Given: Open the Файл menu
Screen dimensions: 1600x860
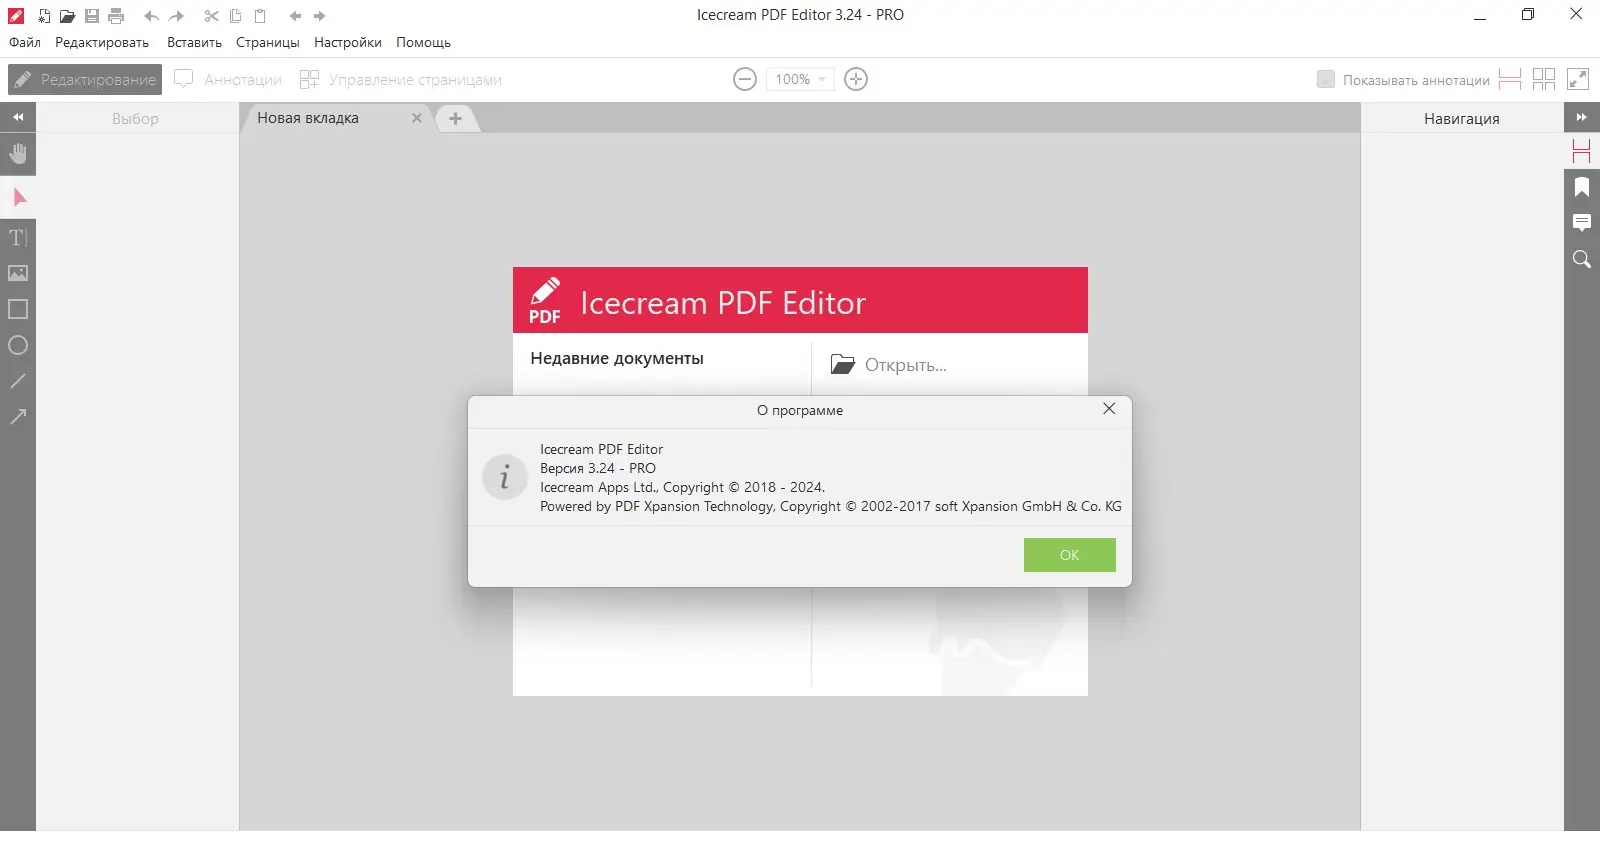Looking at the screenshot, I should [x=25, y=42].
